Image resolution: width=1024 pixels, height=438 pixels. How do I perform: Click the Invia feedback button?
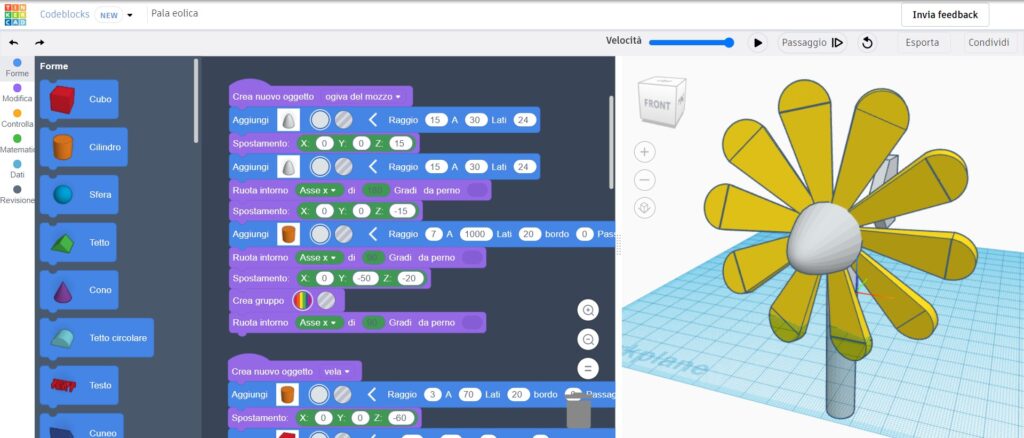pyautogui.click(x=944, y=15)
